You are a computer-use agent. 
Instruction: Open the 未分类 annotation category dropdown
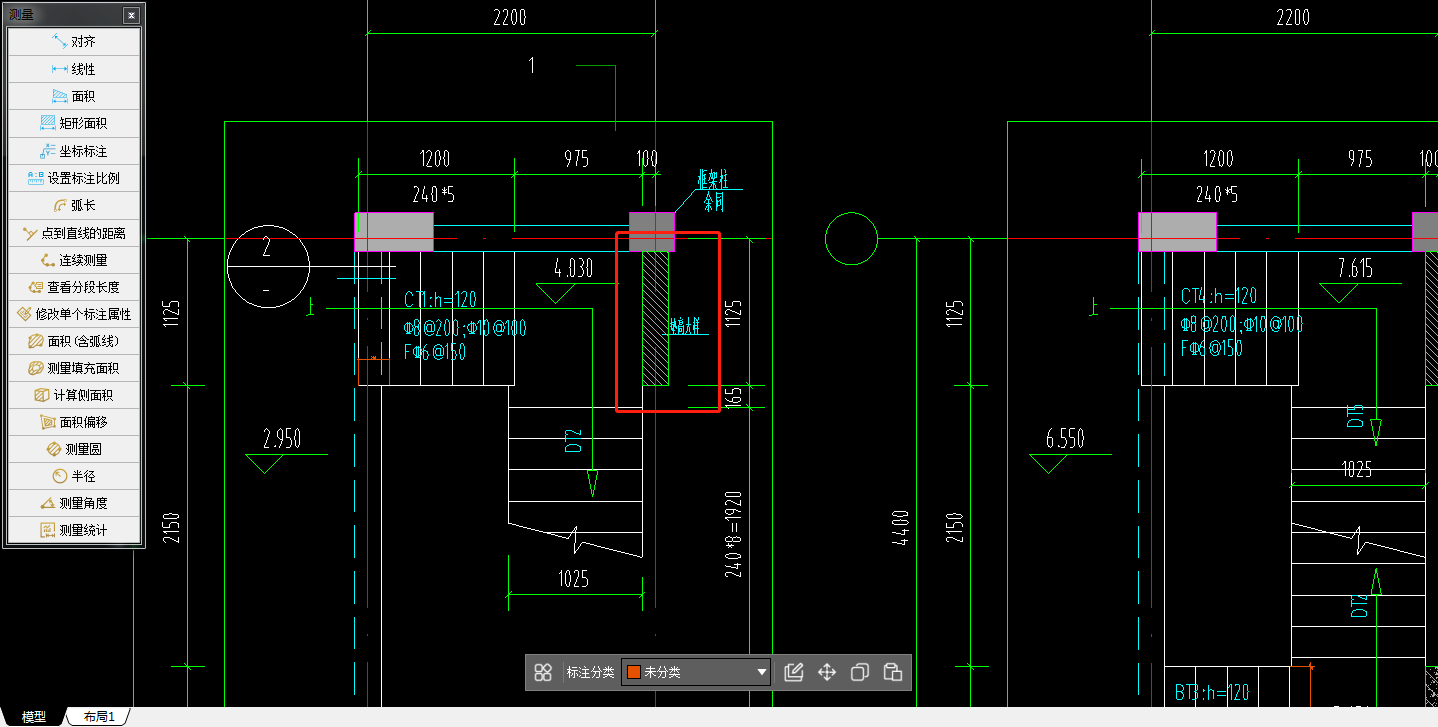(x=696, y=672)
